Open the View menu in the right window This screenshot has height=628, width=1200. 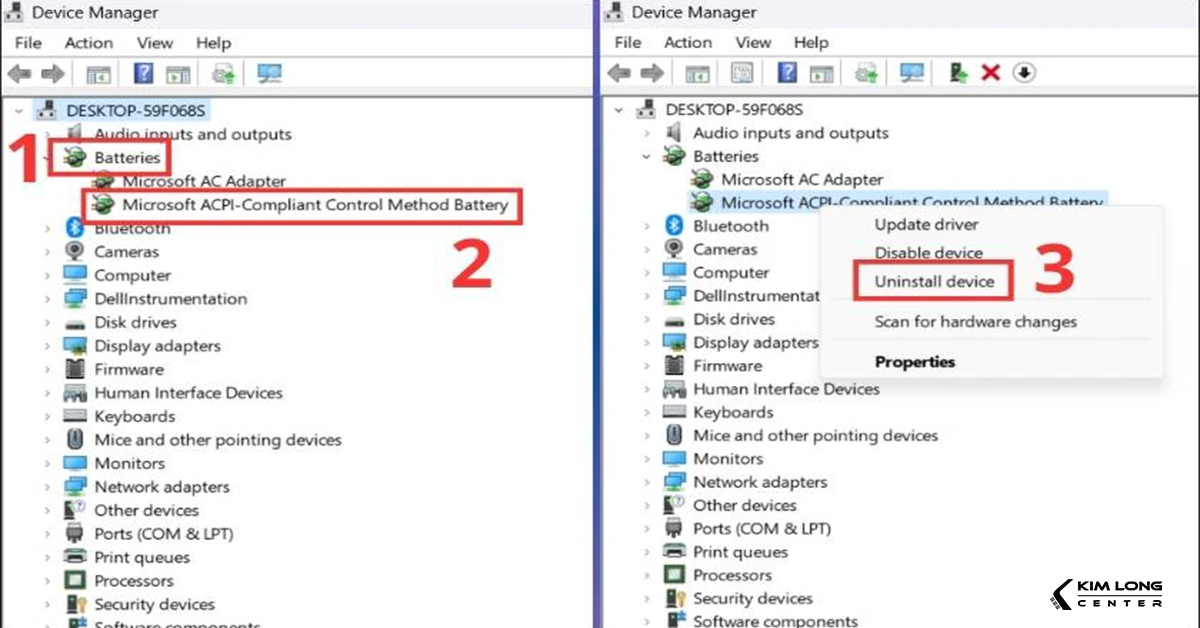tap(753, 42)
